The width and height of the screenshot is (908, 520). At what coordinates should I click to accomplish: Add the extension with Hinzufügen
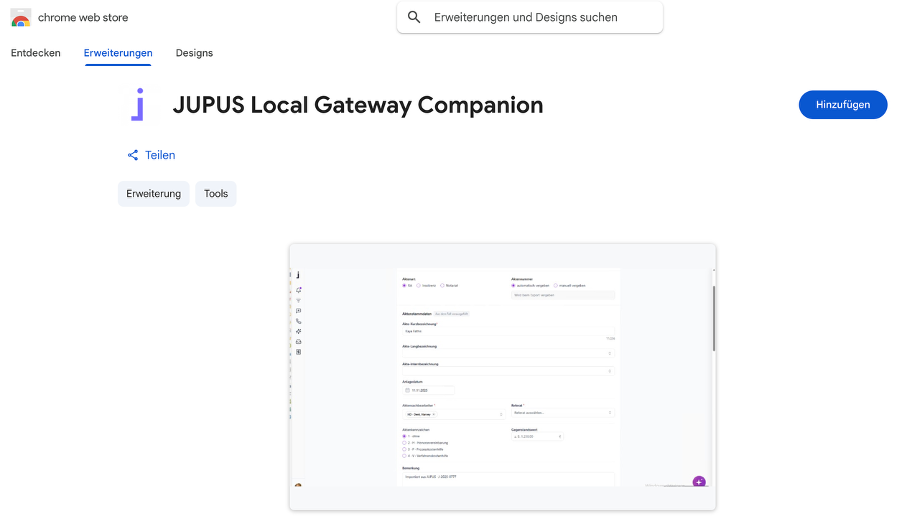[x=843, y=105]
